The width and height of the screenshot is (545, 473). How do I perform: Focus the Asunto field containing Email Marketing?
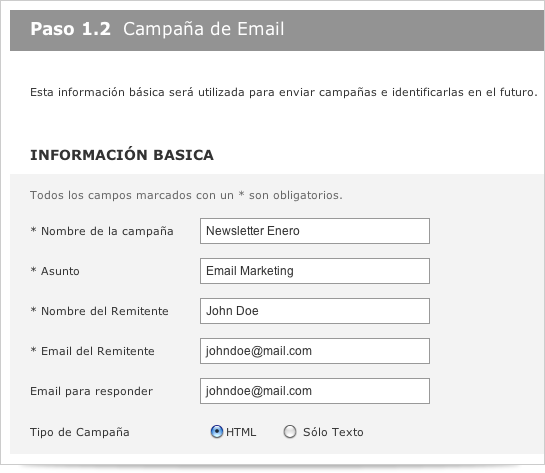(315, 271)
